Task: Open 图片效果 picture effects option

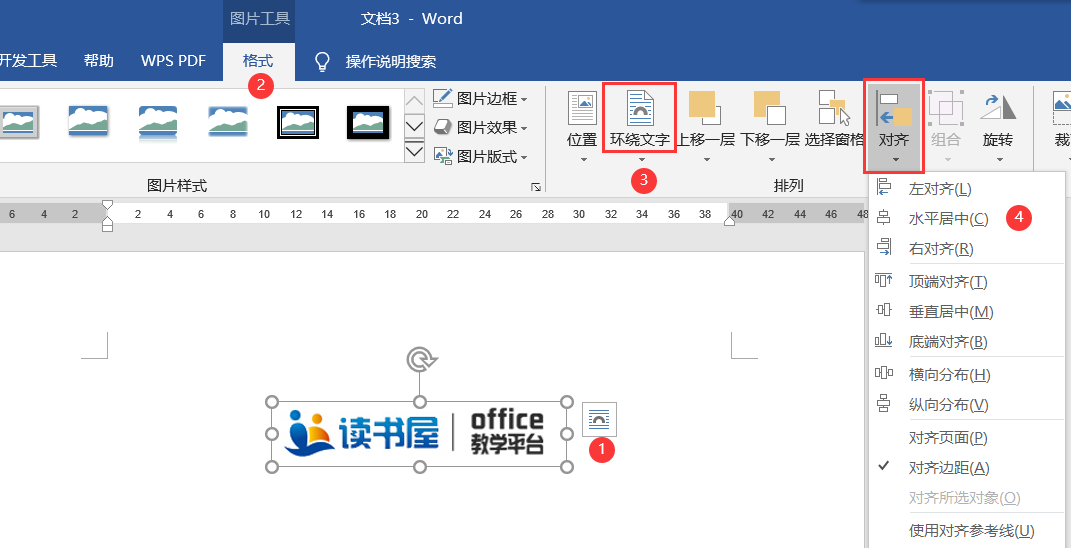Action: pyautogui.click(x=481, y=128)
